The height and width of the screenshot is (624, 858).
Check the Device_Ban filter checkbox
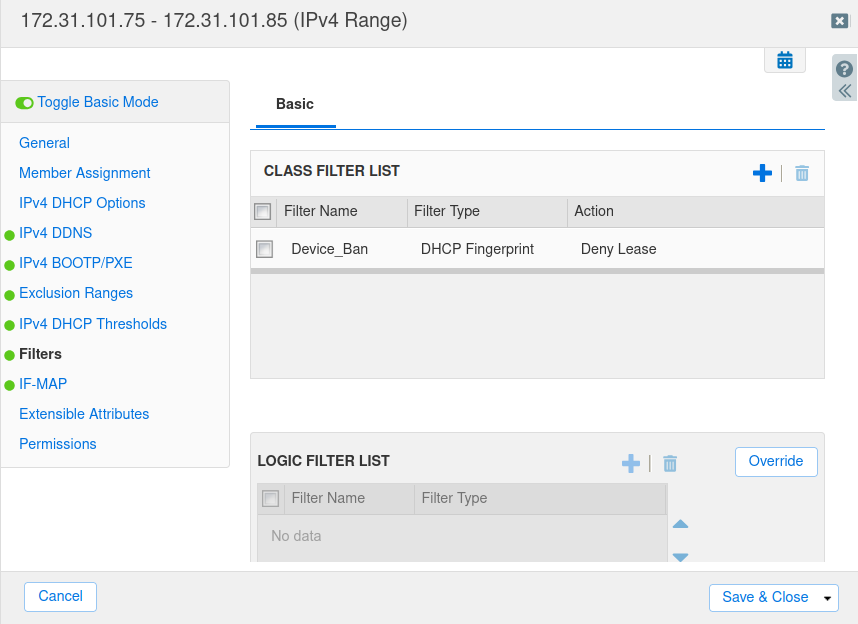pos(264,249)
